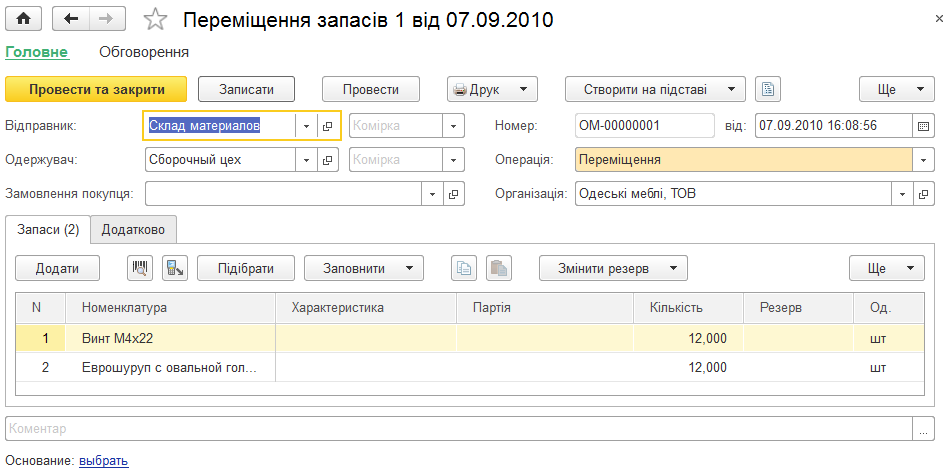This screenshot has height=475, width=945.
Task: Click the Записати button
Action: tap(246, 89)
